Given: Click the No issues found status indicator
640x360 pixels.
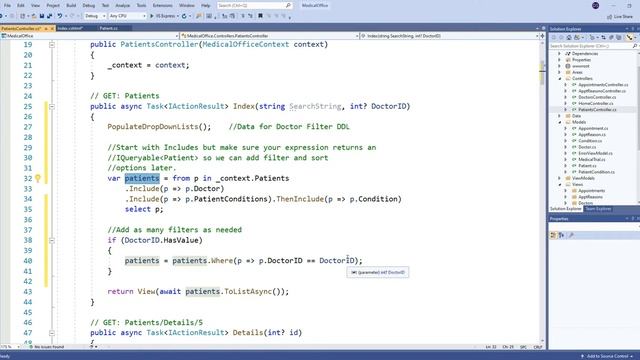Looking at the screenshot, I should 47,347.
